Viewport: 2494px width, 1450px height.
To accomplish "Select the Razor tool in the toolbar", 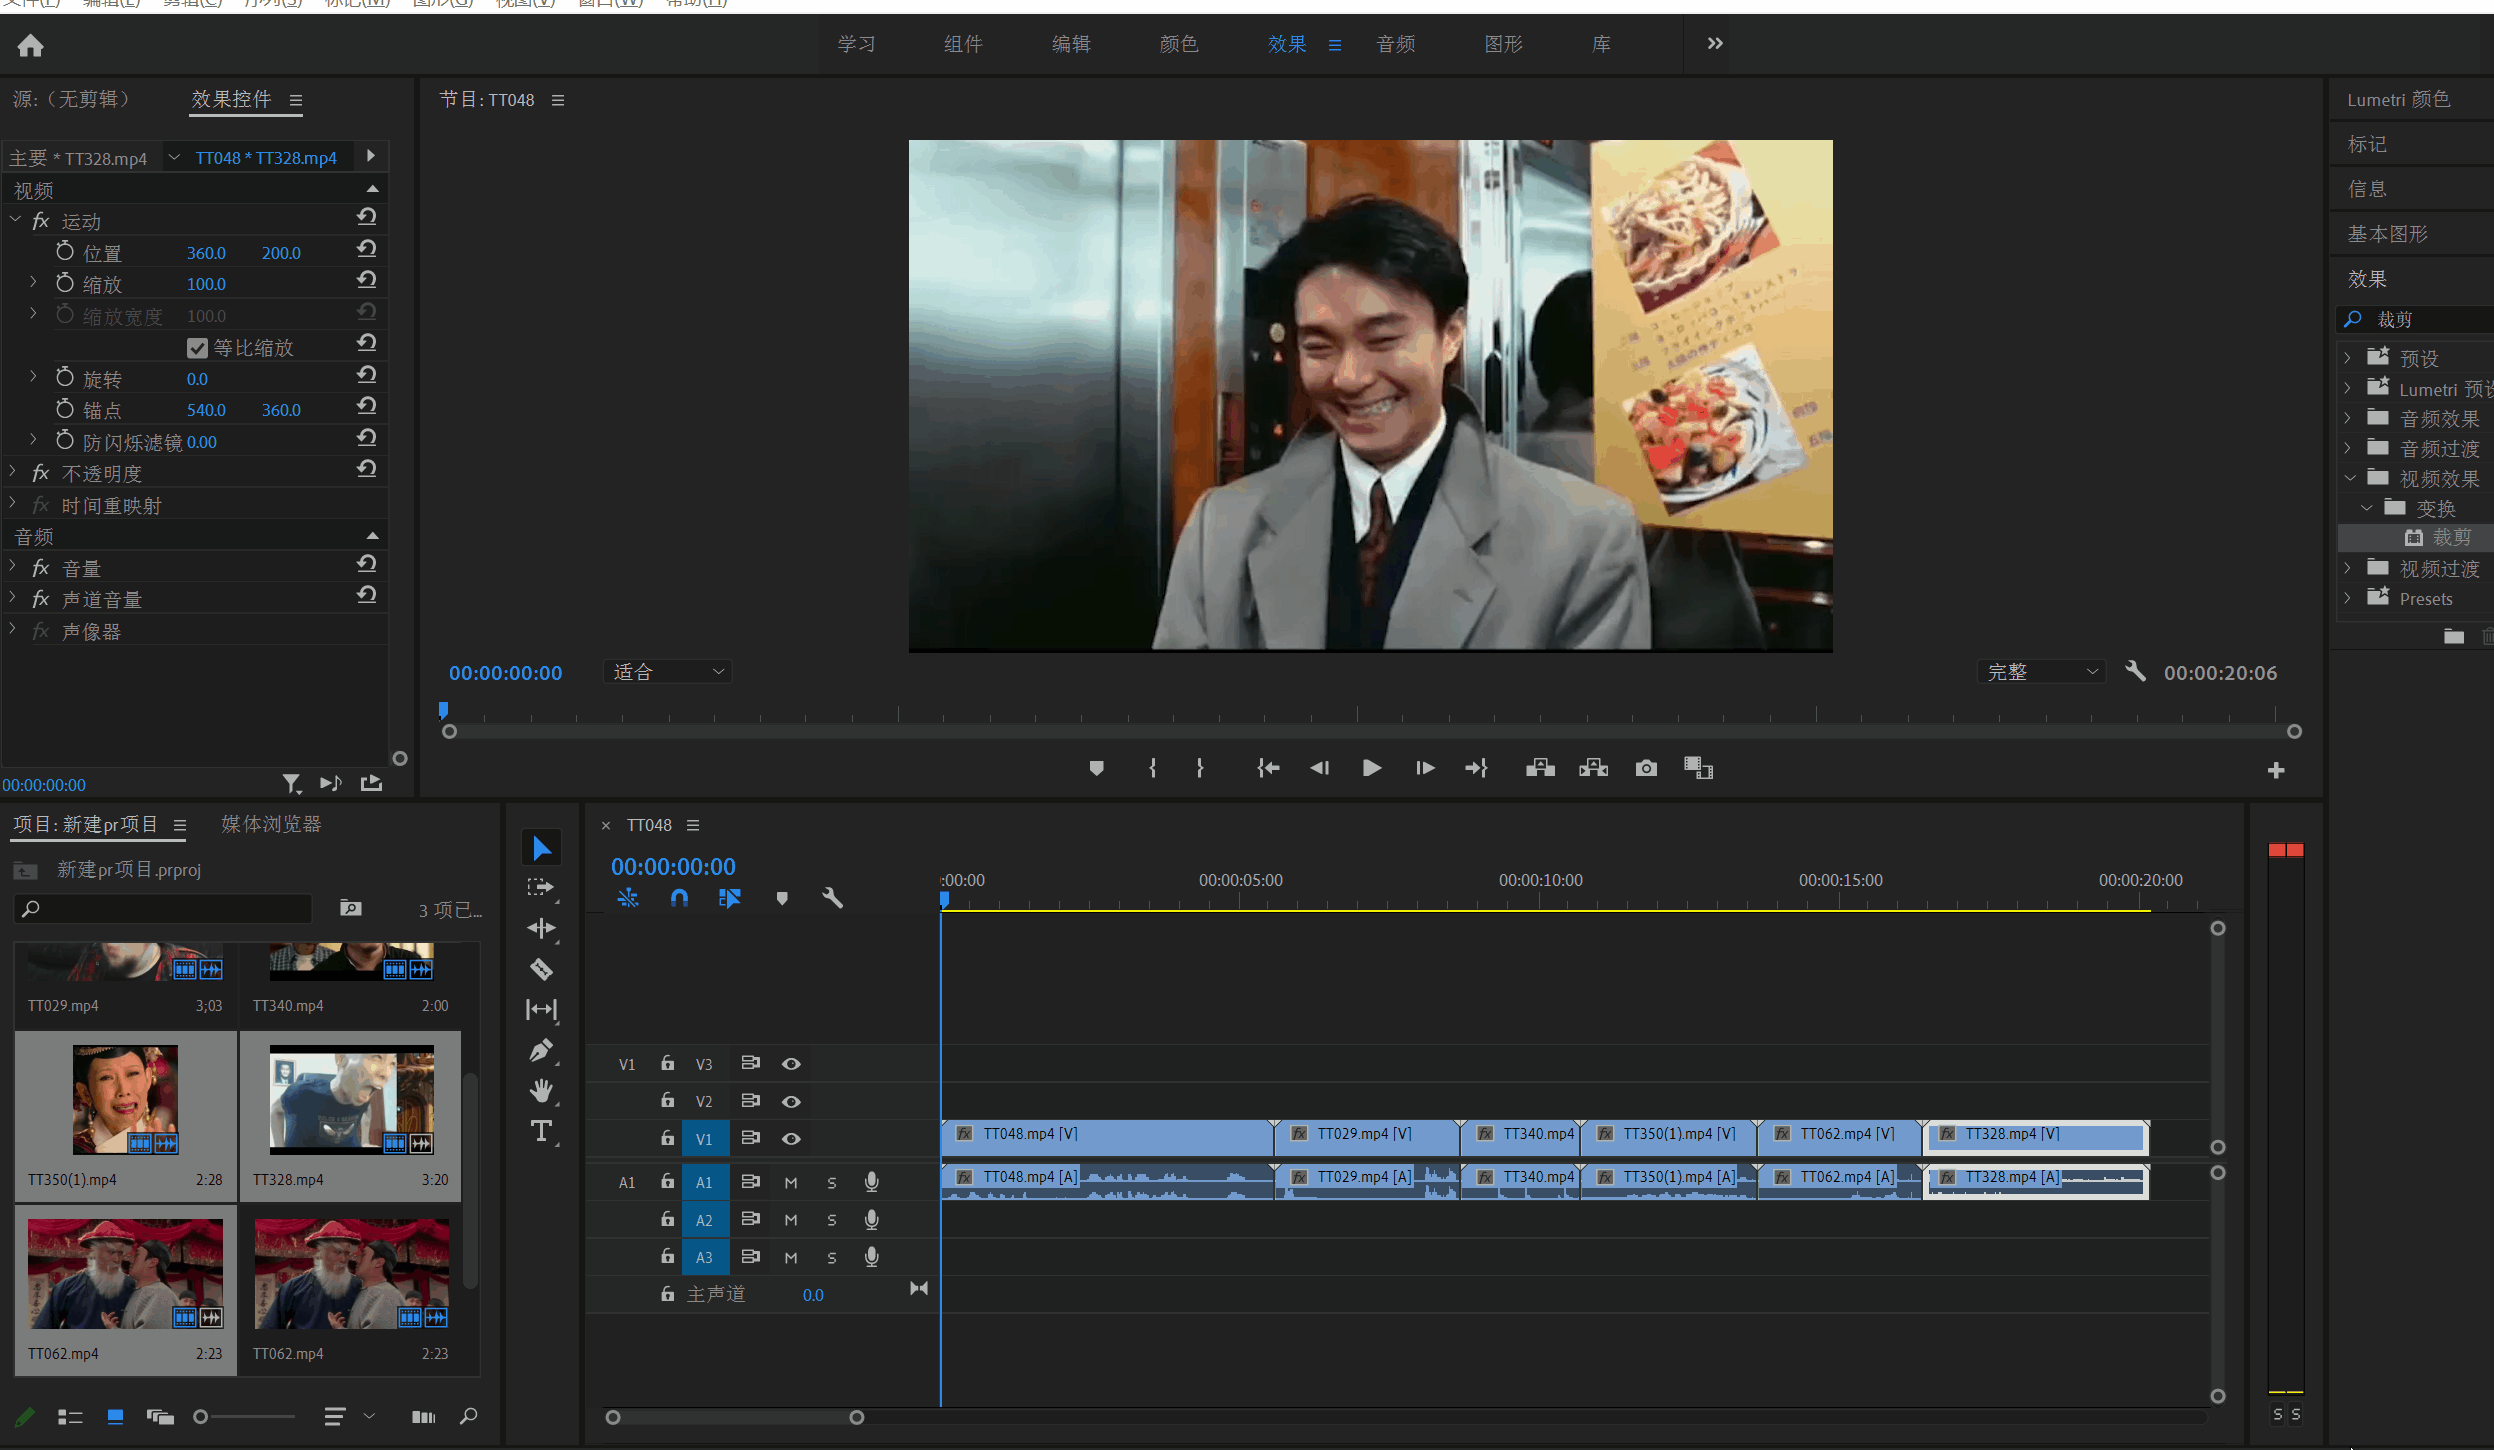I will coord(541,969).
